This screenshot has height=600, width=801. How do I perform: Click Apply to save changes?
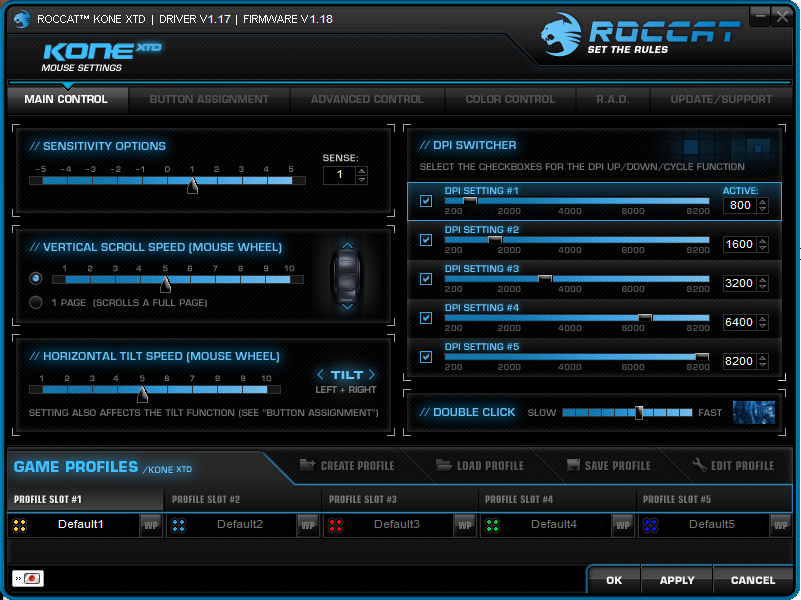(677, 581)
